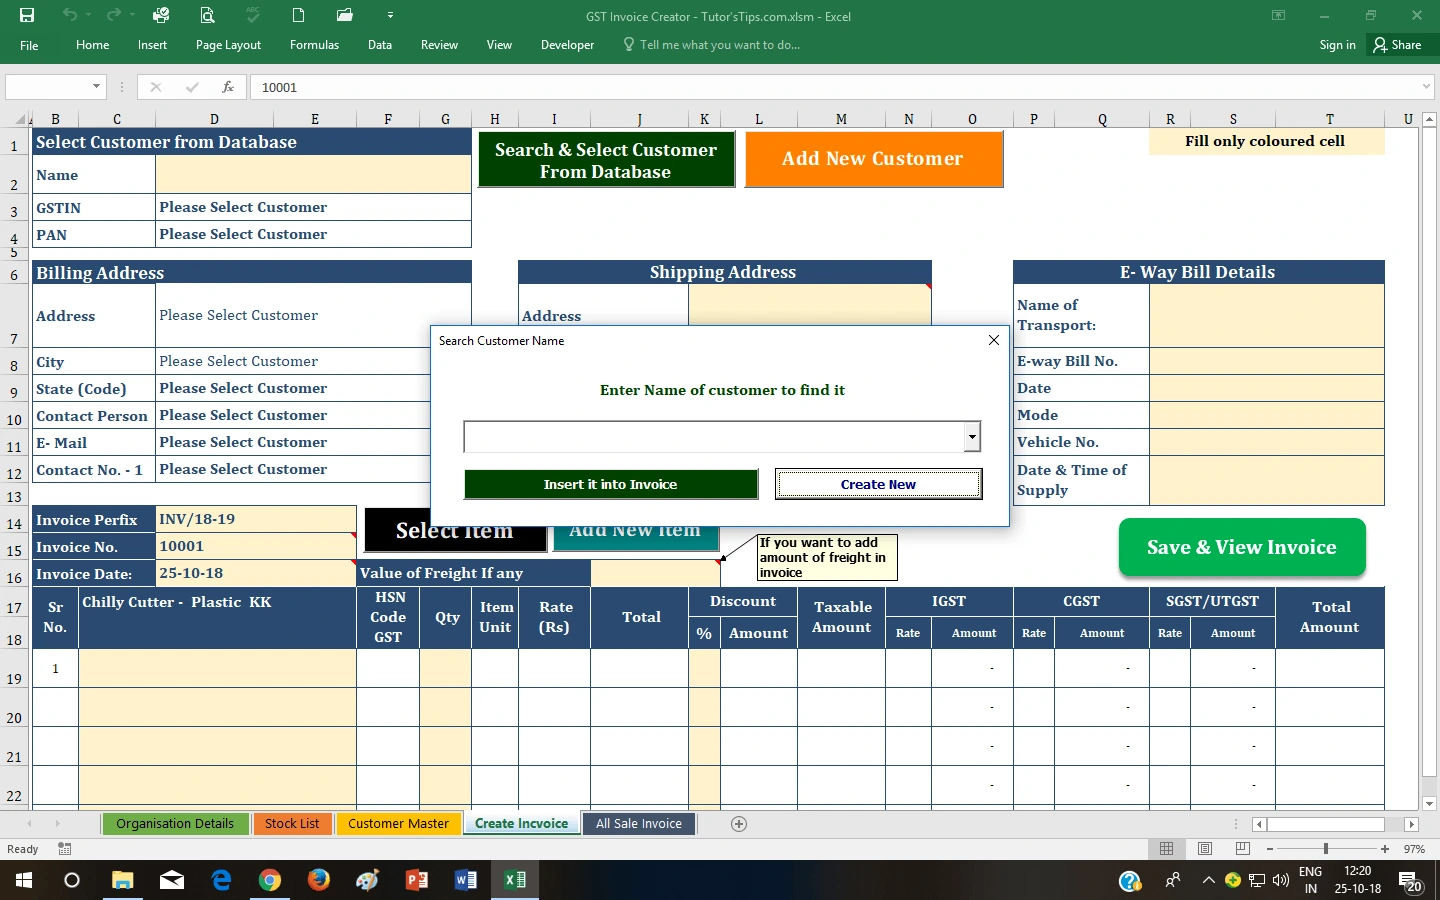Click Search & Select Customer From Database button
Viewport: 1440px width, 900px height.
(606, 160)
